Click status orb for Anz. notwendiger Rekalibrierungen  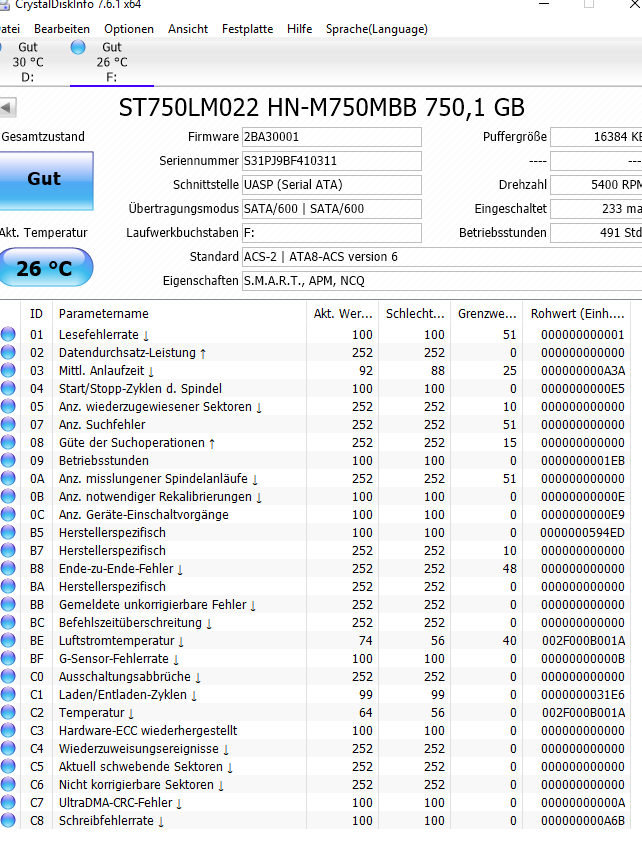[8, 496]
